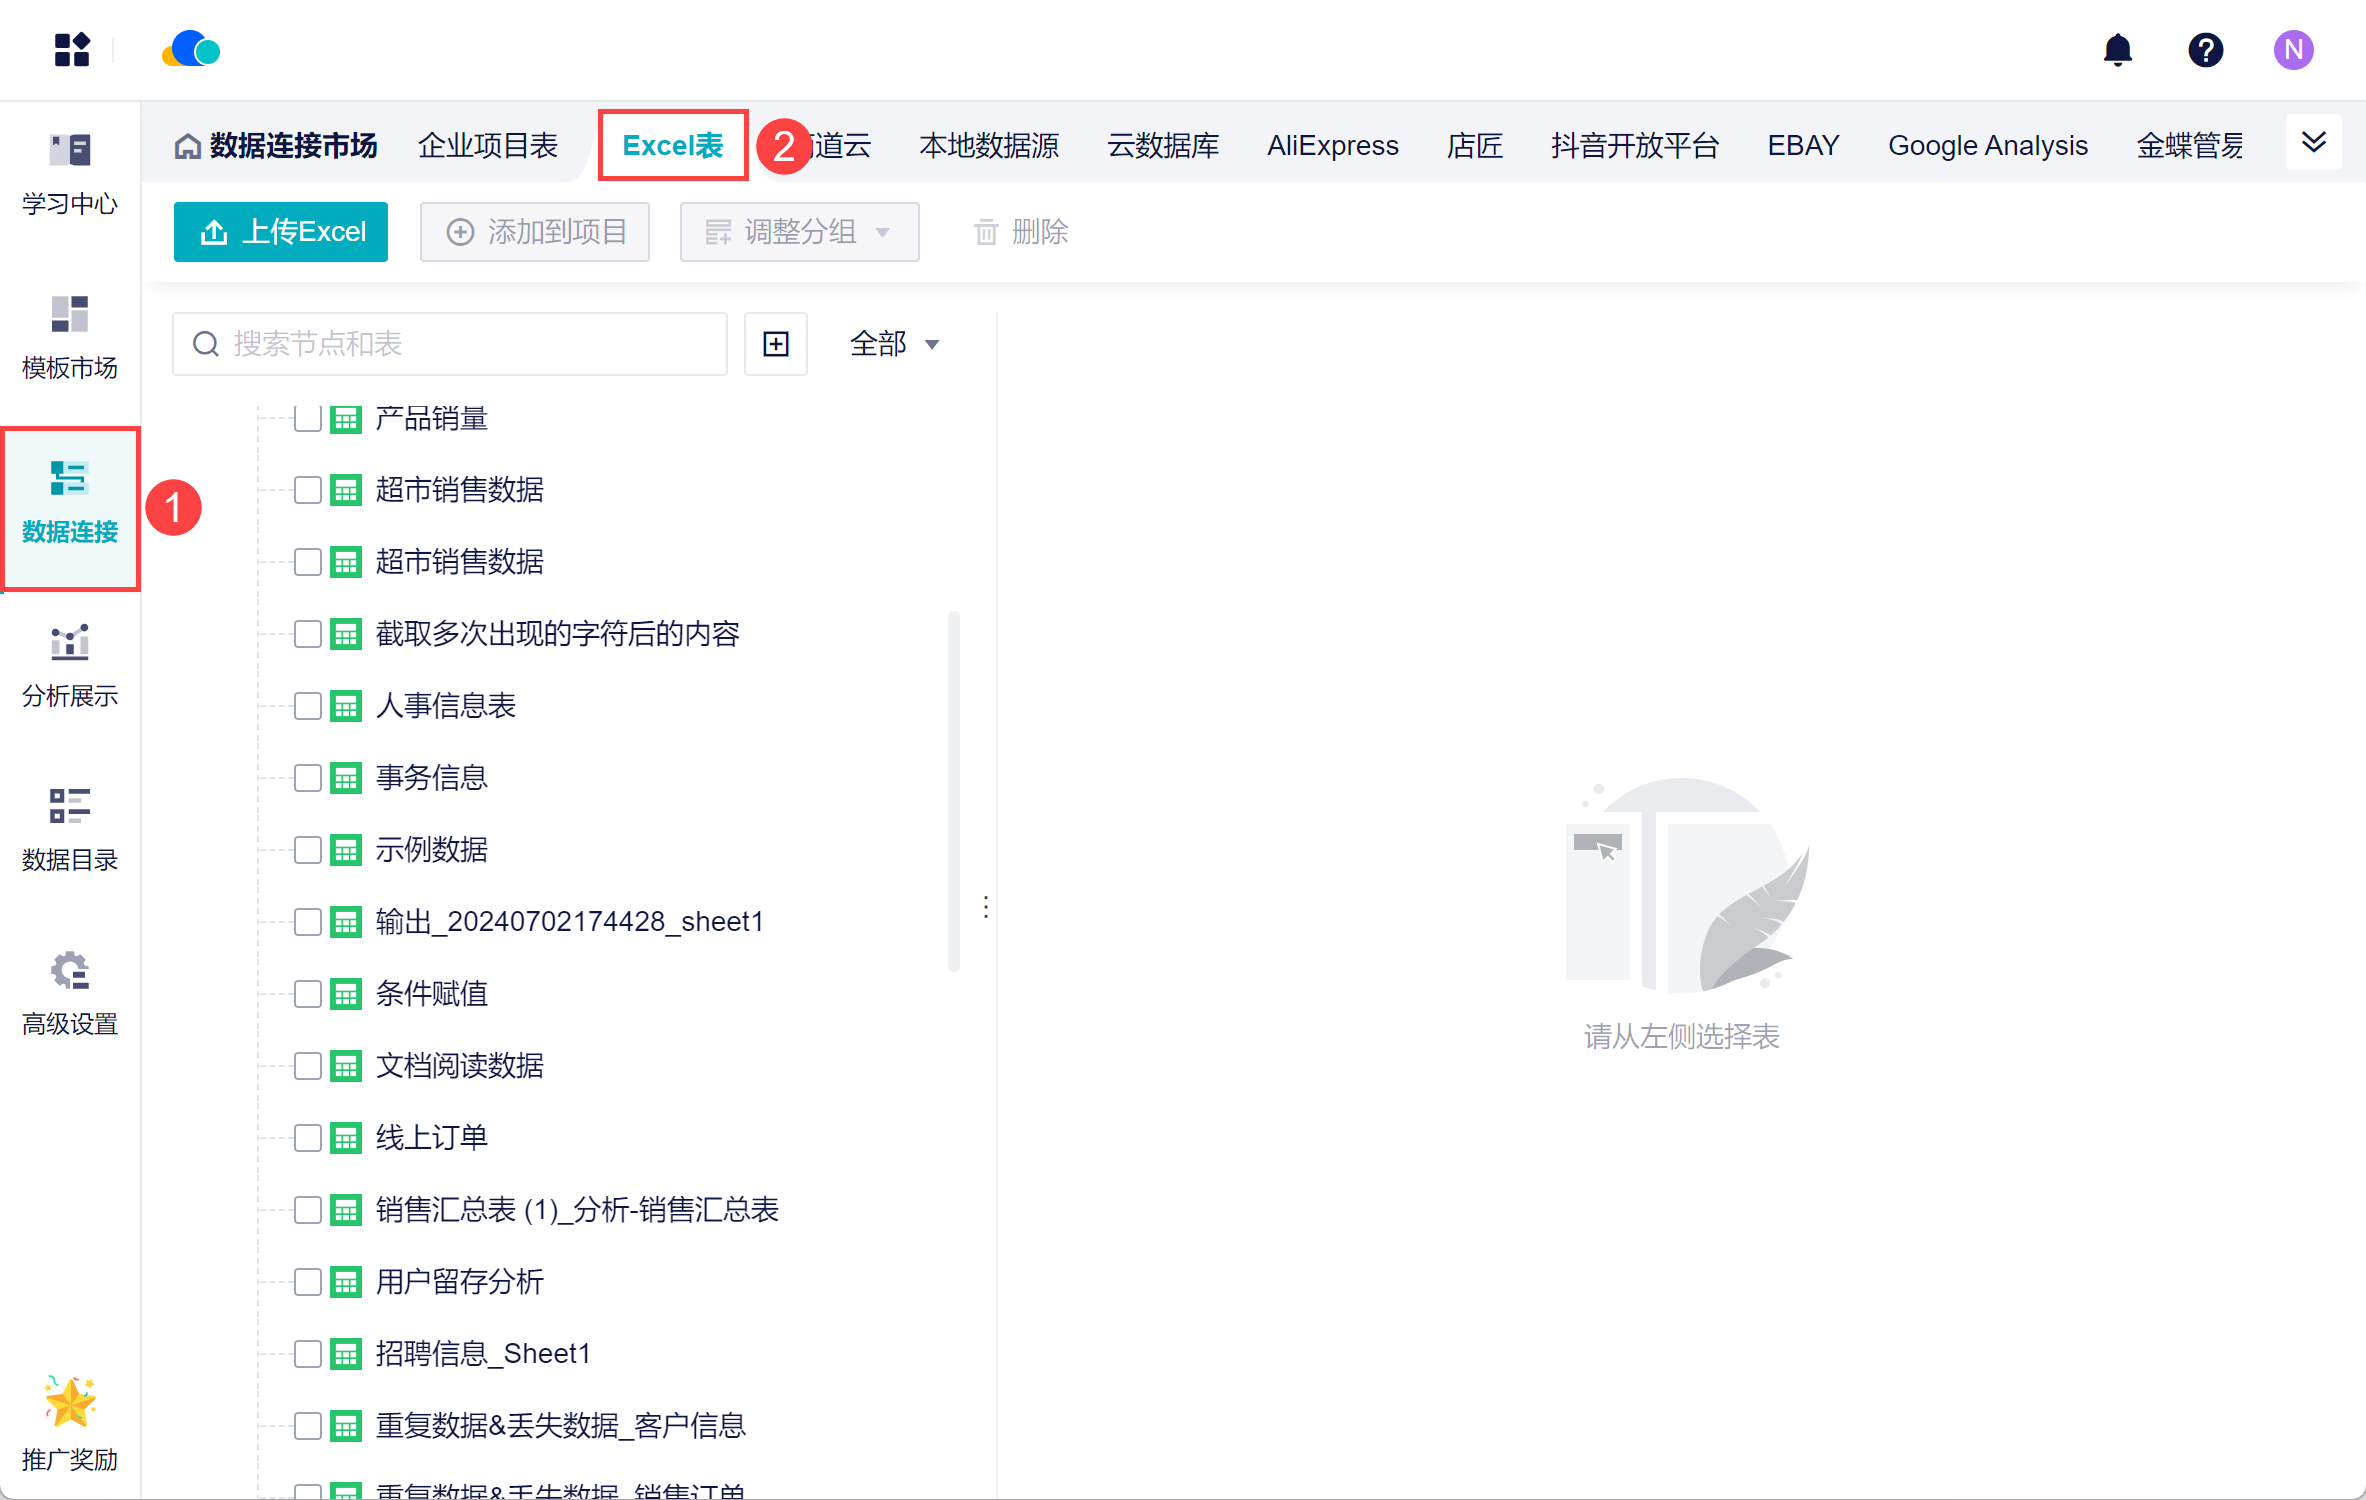Image resolution: width=2366 pixels, height=1500 pixels.
Task: Click the 上传Excel button
Action: [x=281, y=232]
